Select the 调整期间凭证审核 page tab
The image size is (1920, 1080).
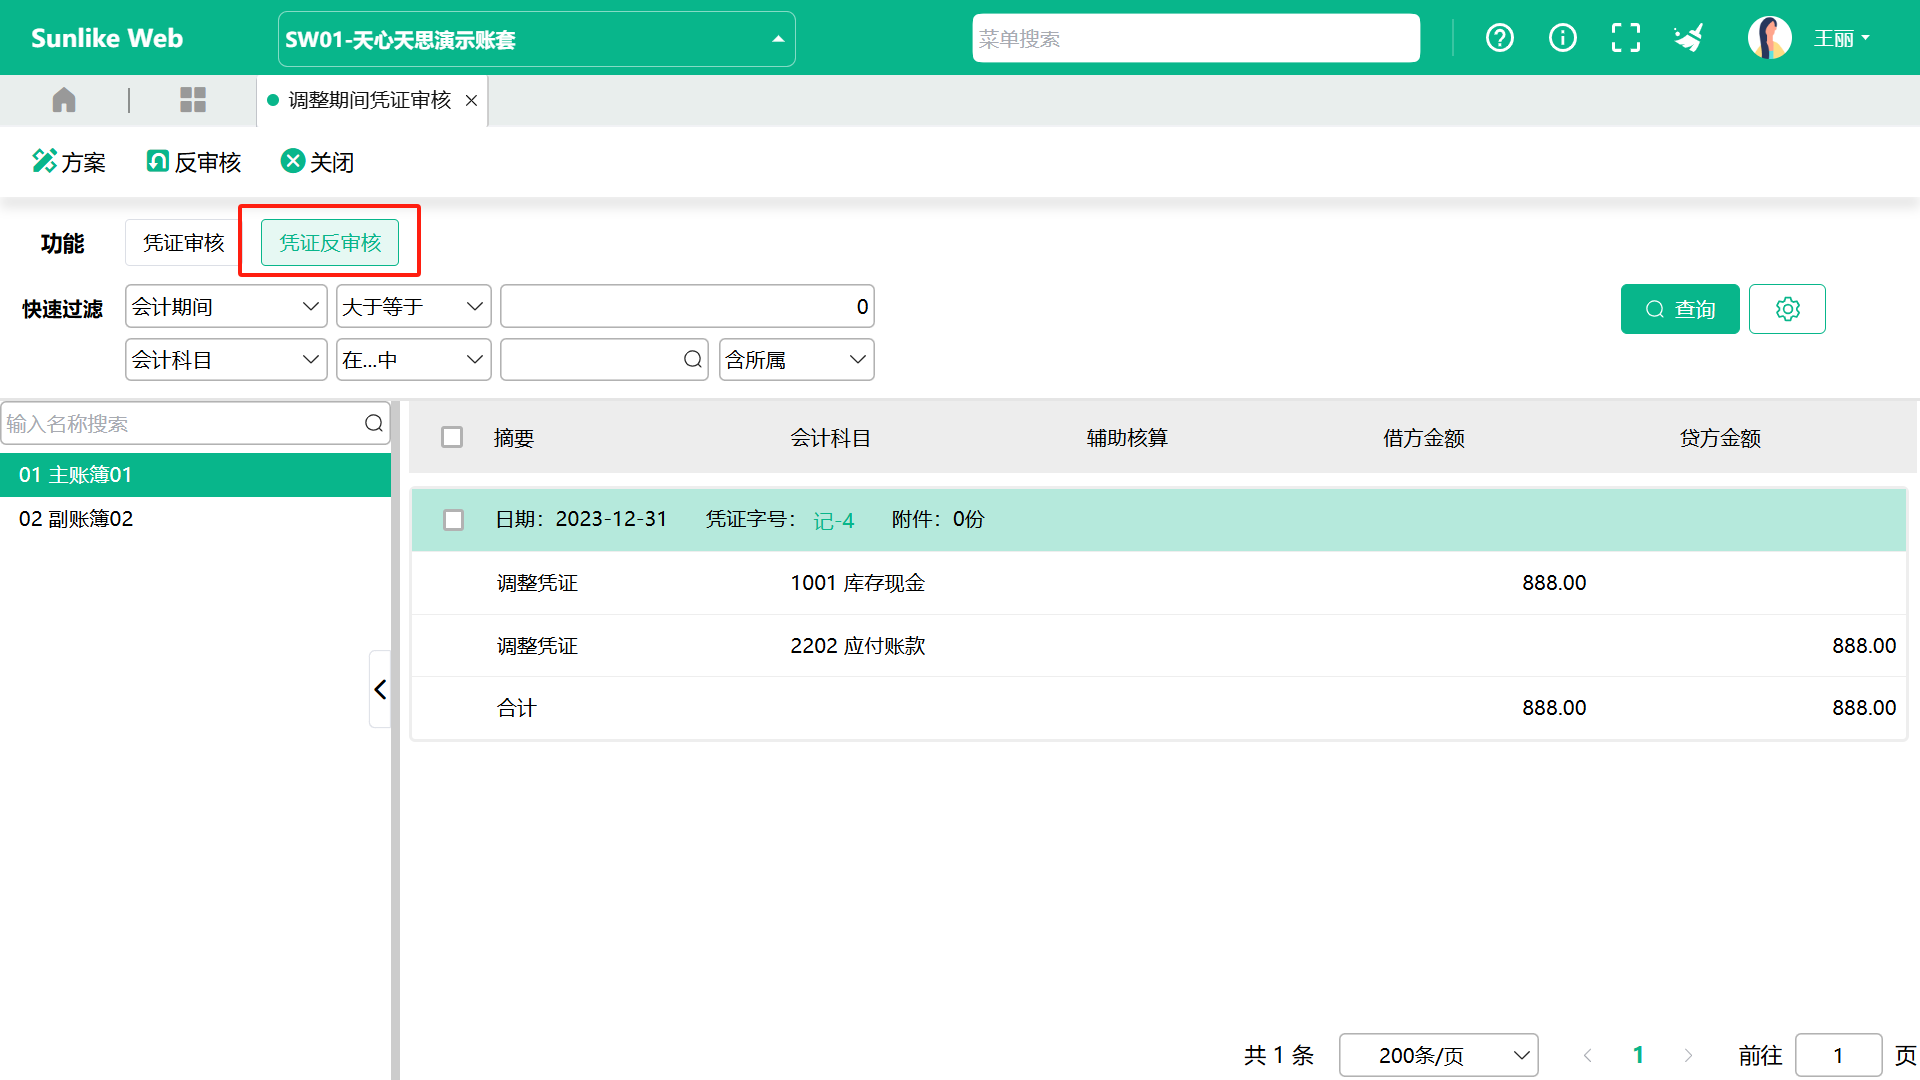coord(370,100)
